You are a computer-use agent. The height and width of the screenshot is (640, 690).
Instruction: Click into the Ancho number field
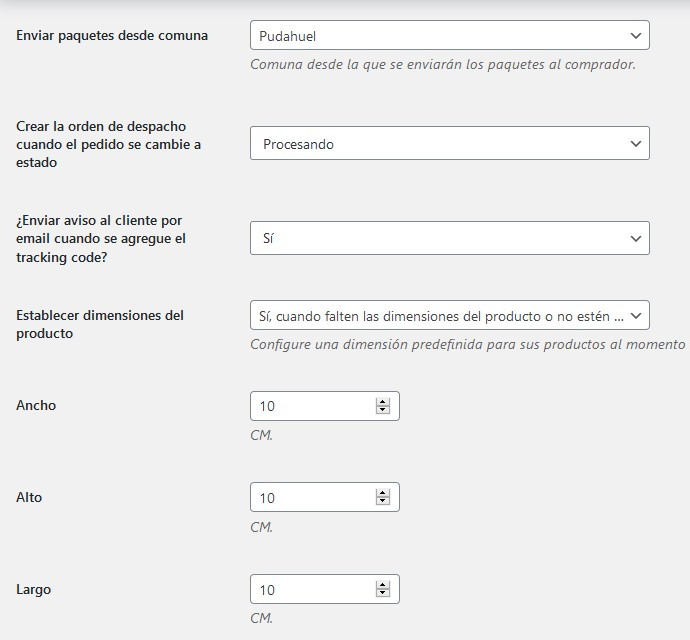[x=312, y=406]
